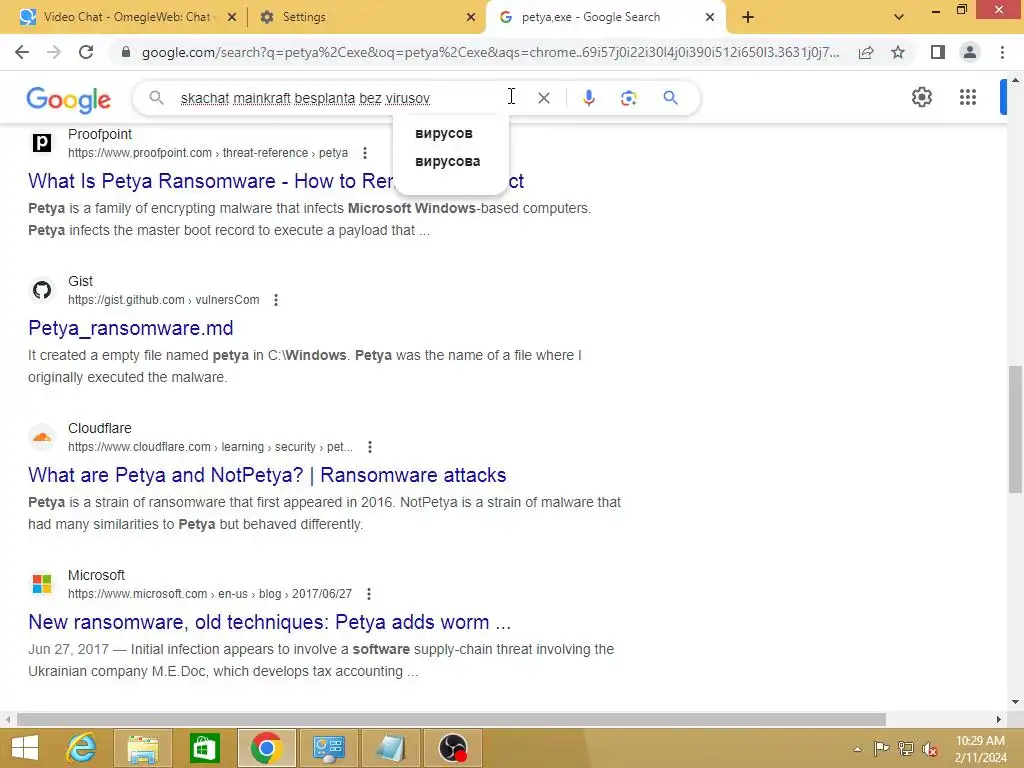
Task: View site information lock icon
Action: coord(126,52)
